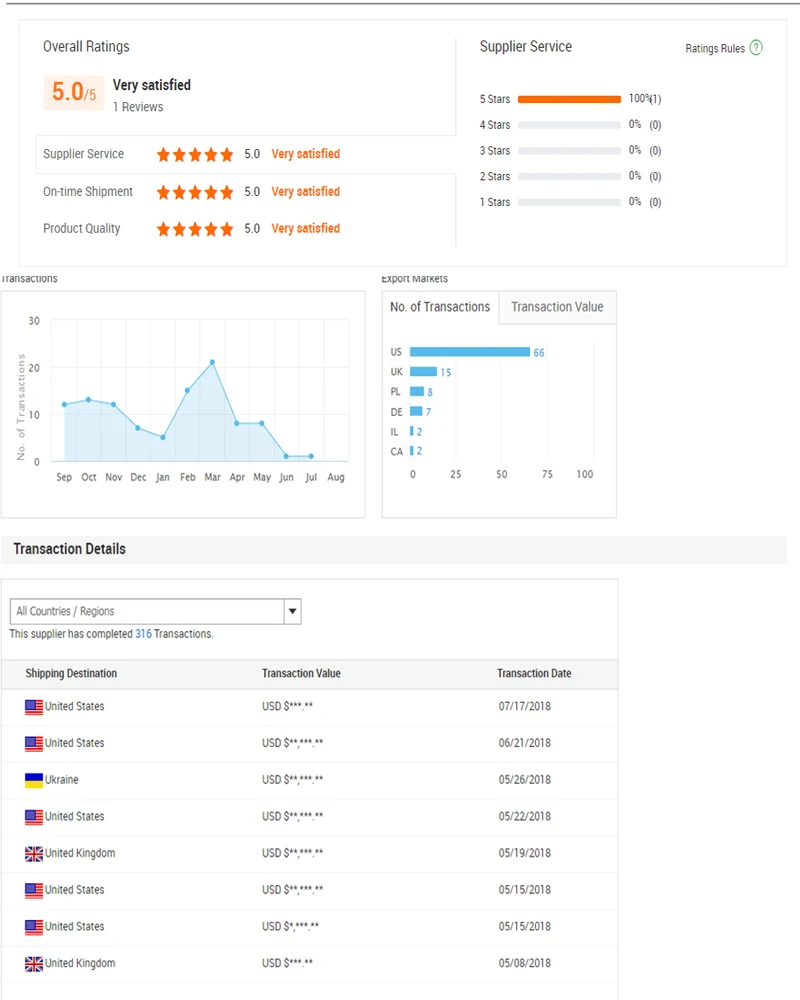Select the No. of Transactions tab
This screenshot has width=800, height=1000.
tap(440, 307)
